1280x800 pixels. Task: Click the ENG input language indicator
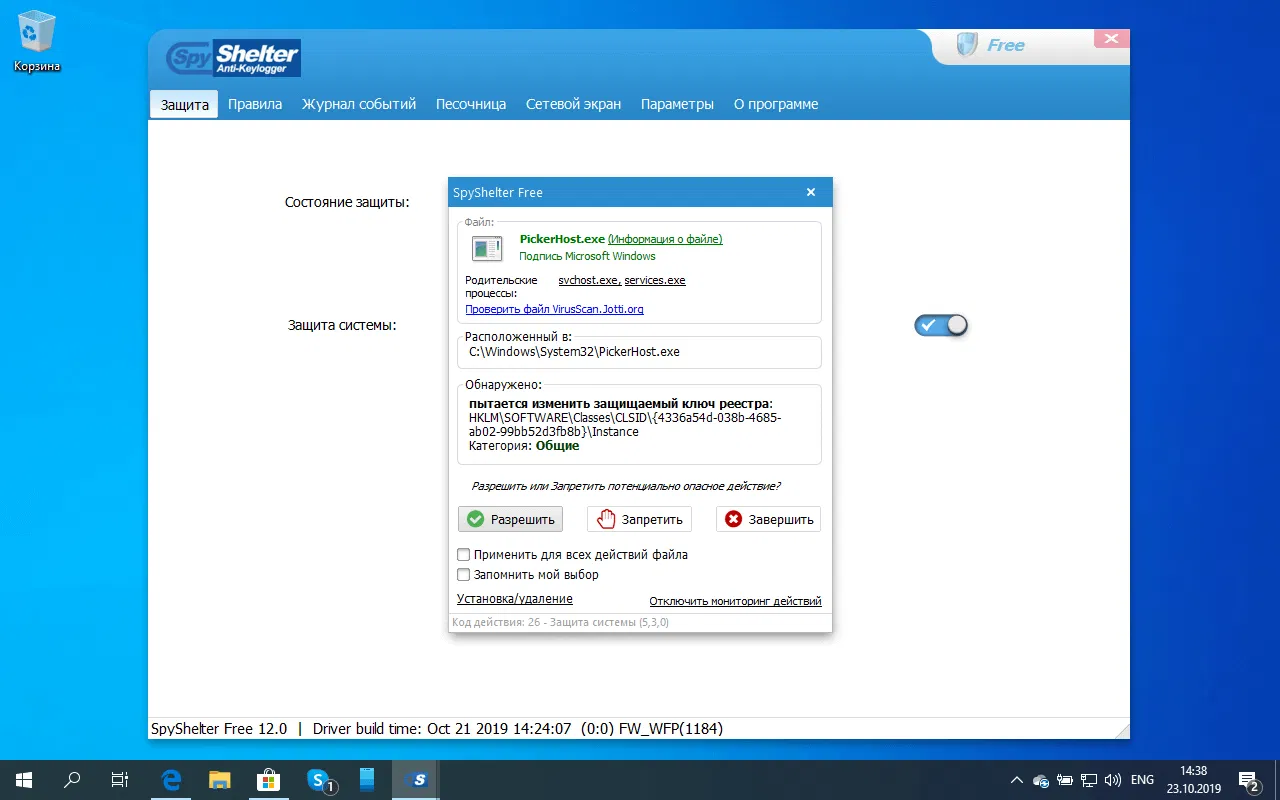[1142, 780]
